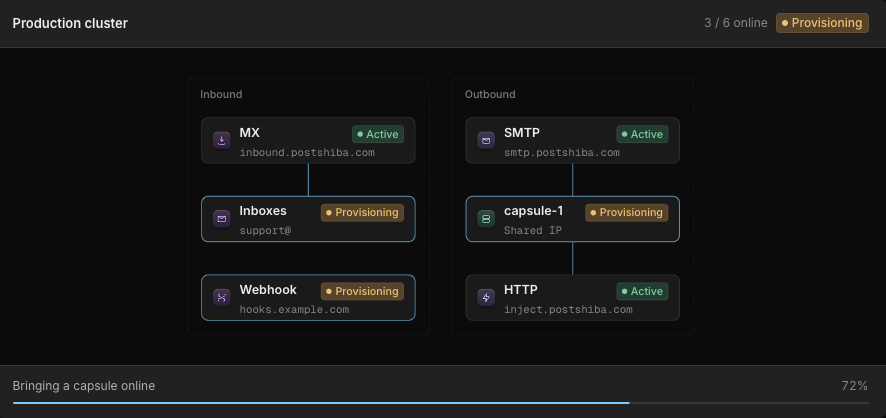Open the SMTP node card
Viewport: 886px width, 418px height.
572,141
